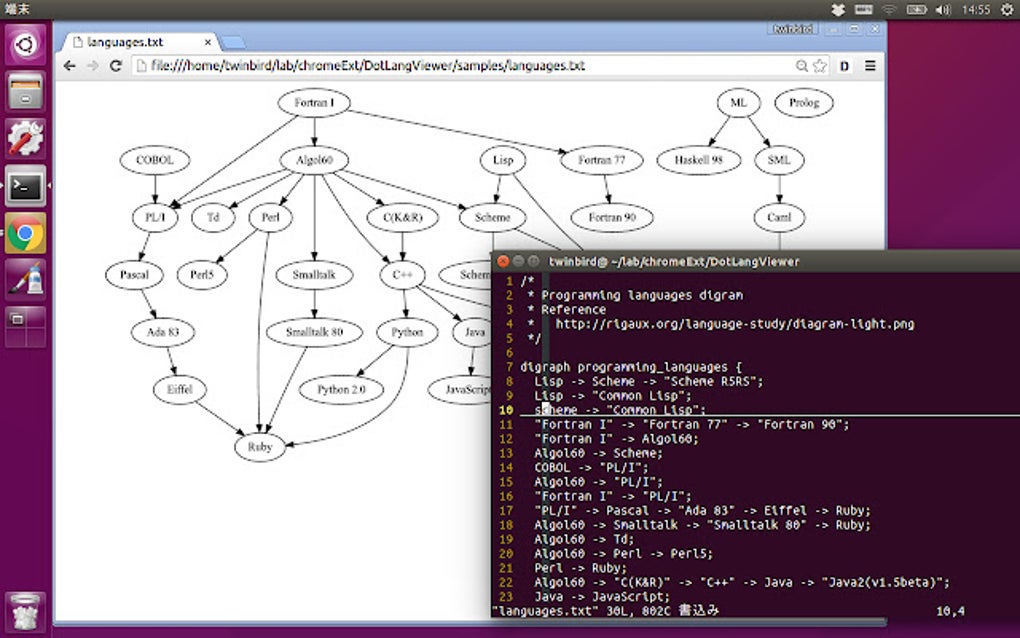Click the twinbird profile button in Chrome
The height and width of the screenshot is (638, 1020).
793,29
